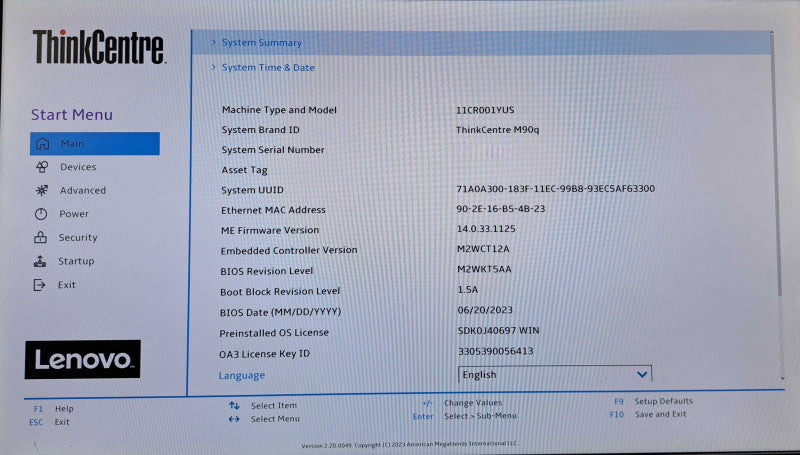Click the Advanced gear icon
Image resolution: width=800 pixels, height=455 pixels.
[x=41, y=190]
